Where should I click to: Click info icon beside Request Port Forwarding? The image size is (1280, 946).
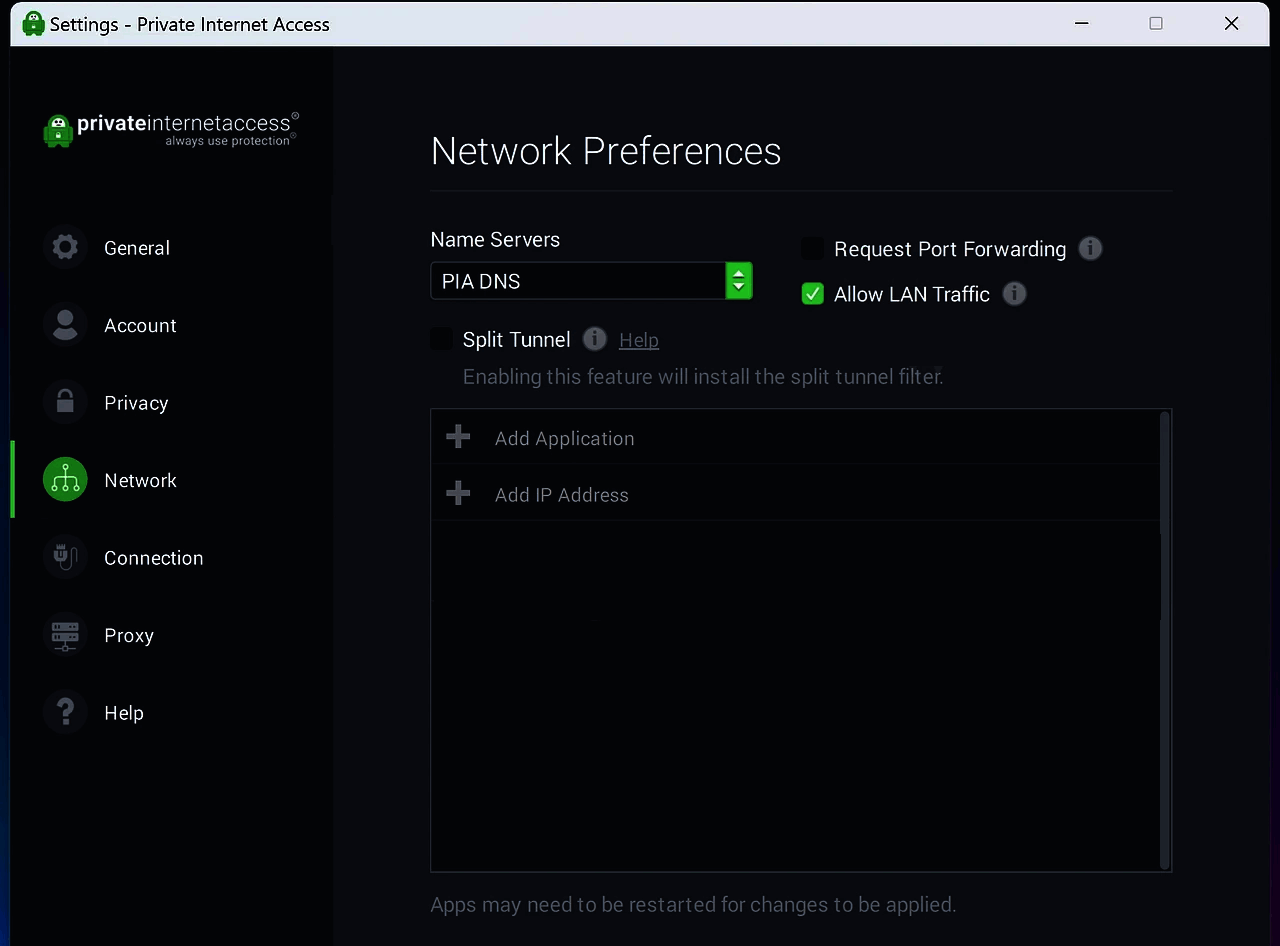[1090, 249]
